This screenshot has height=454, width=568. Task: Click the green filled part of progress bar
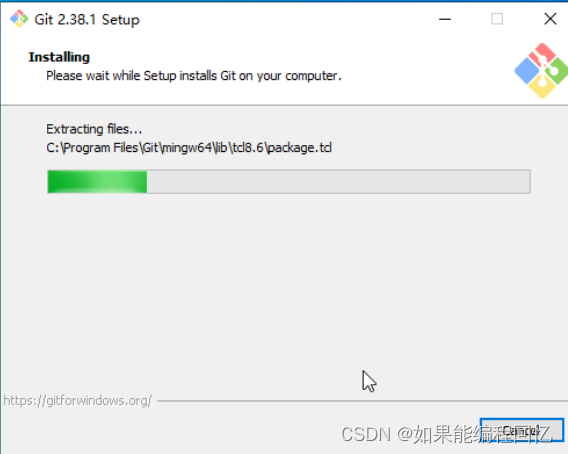click(97, 182)
